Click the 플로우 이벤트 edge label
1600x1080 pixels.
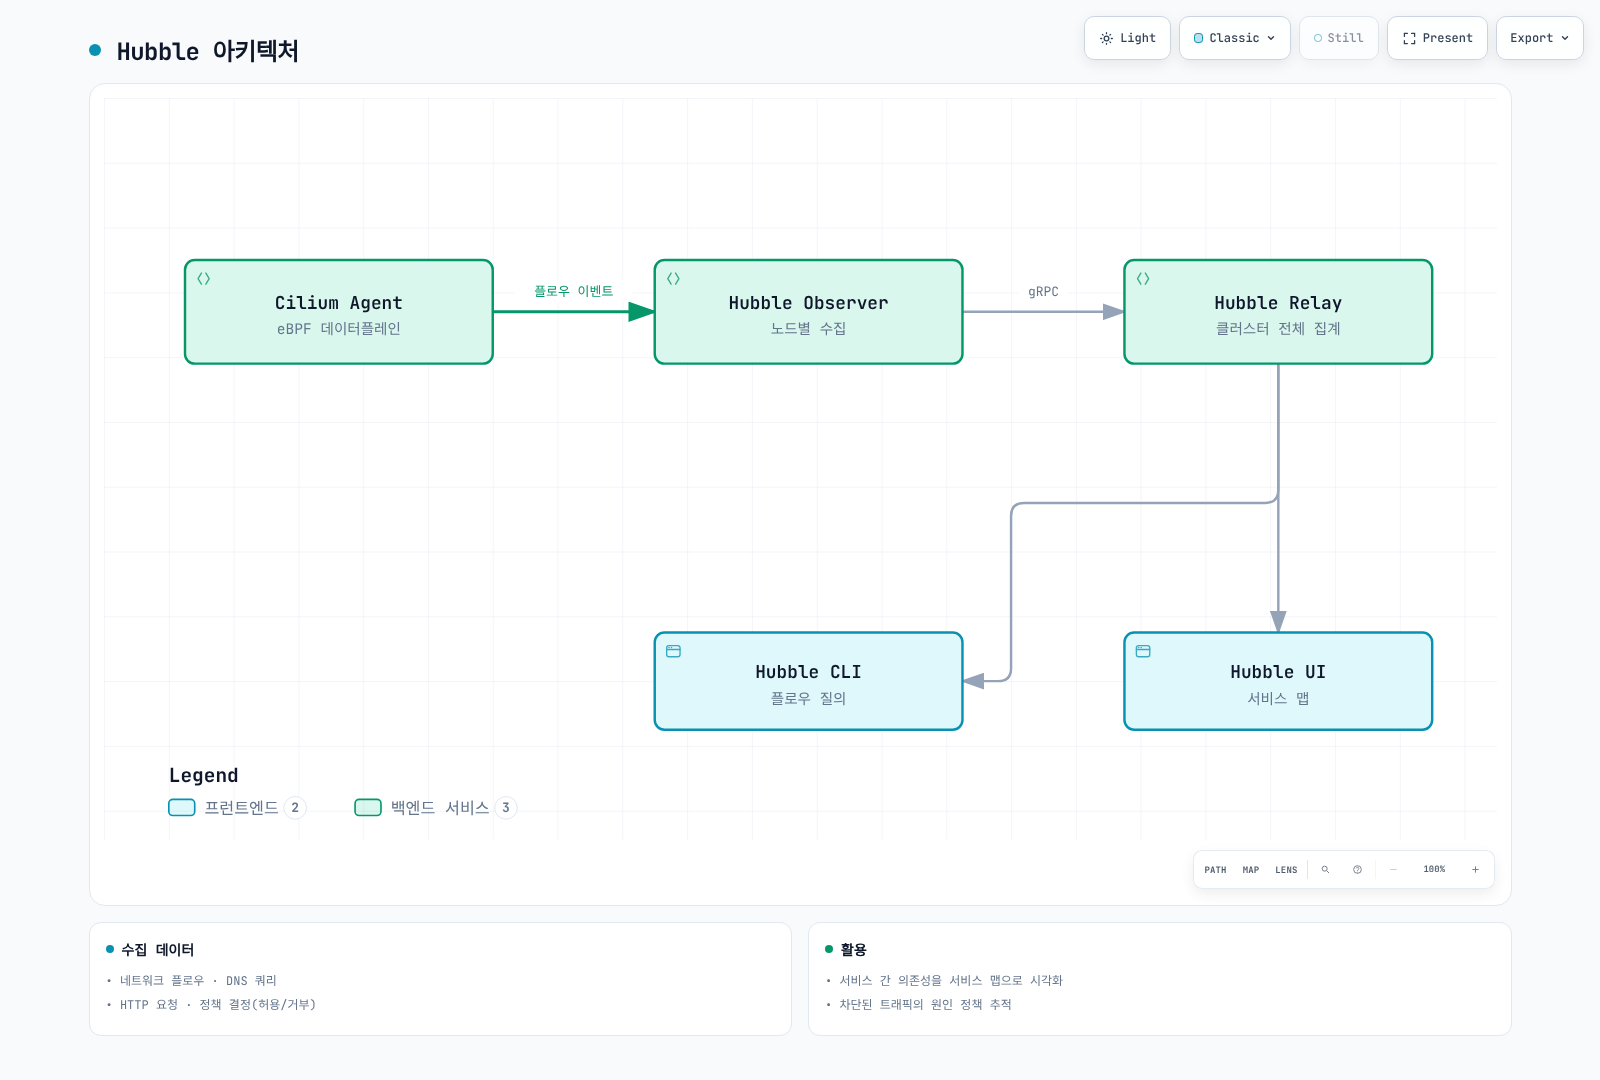tap(573, 291)
